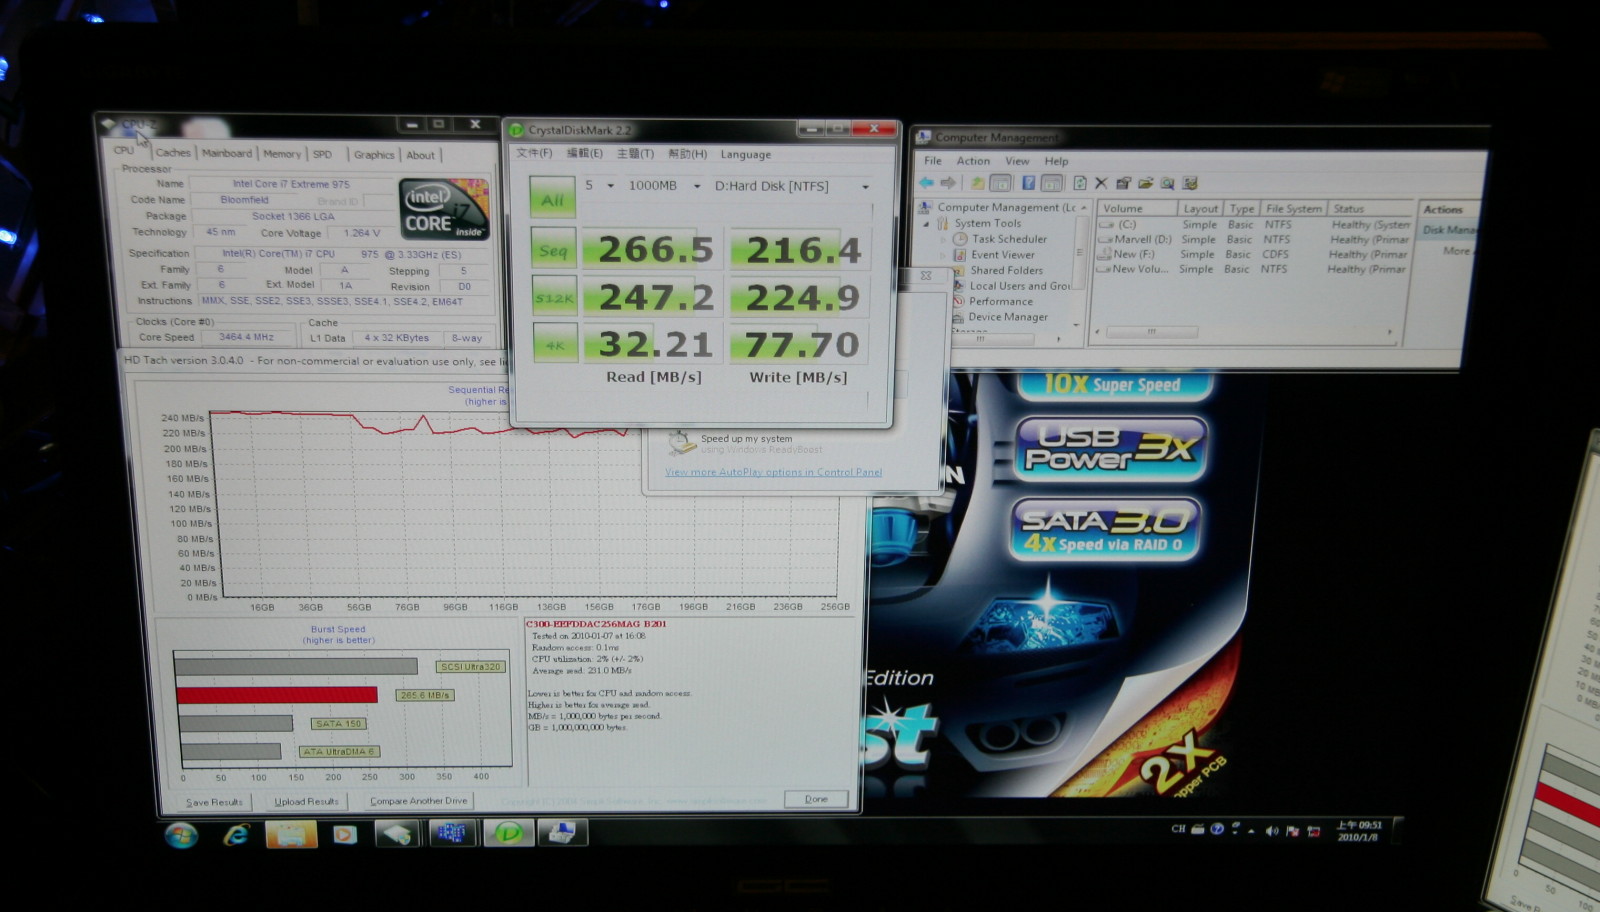This screenshot has width=1600, height=912.
Task: Open the 幫助(H) menu in CrystalDiskMark
Action: point(687,154)
